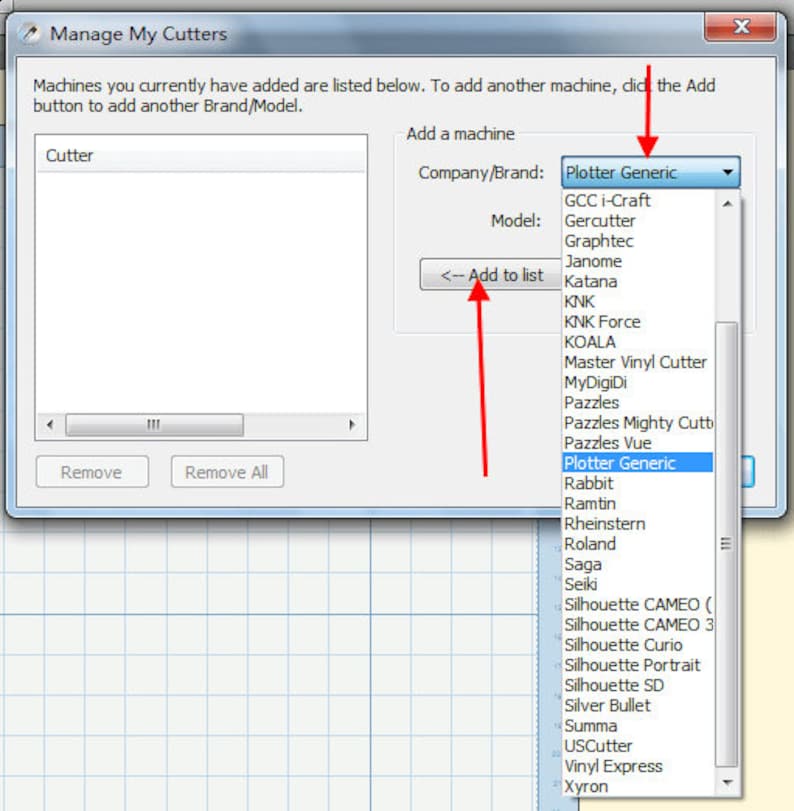Click brand list scroll up arrow
Viewport: 794px width, 811px height.
pyautogui.click(x=727, y=203)
